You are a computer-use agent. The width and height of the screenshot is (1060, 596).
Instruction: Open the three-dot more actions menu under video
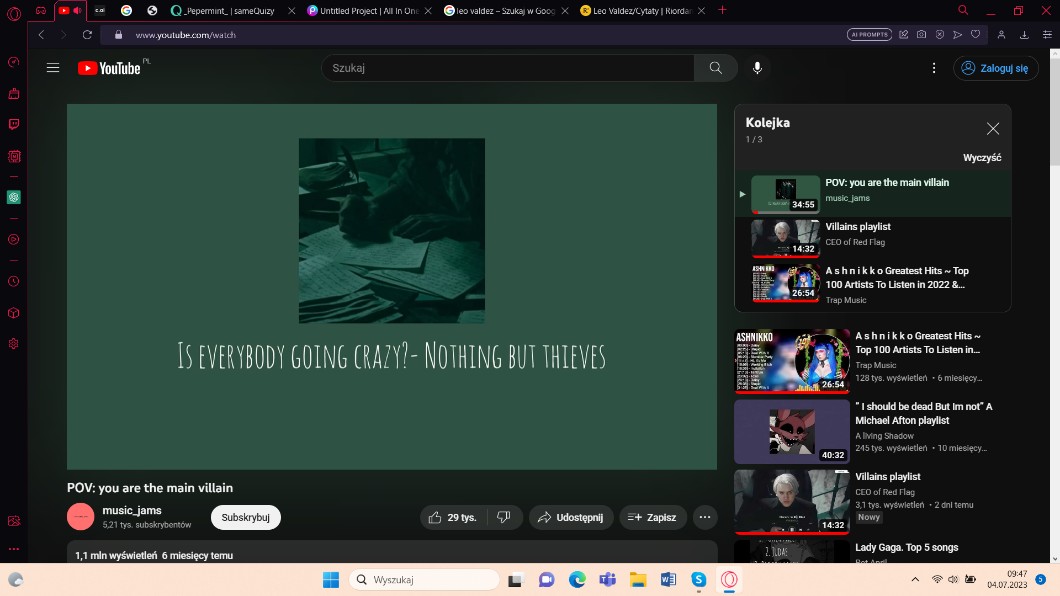tap(705, 517)
